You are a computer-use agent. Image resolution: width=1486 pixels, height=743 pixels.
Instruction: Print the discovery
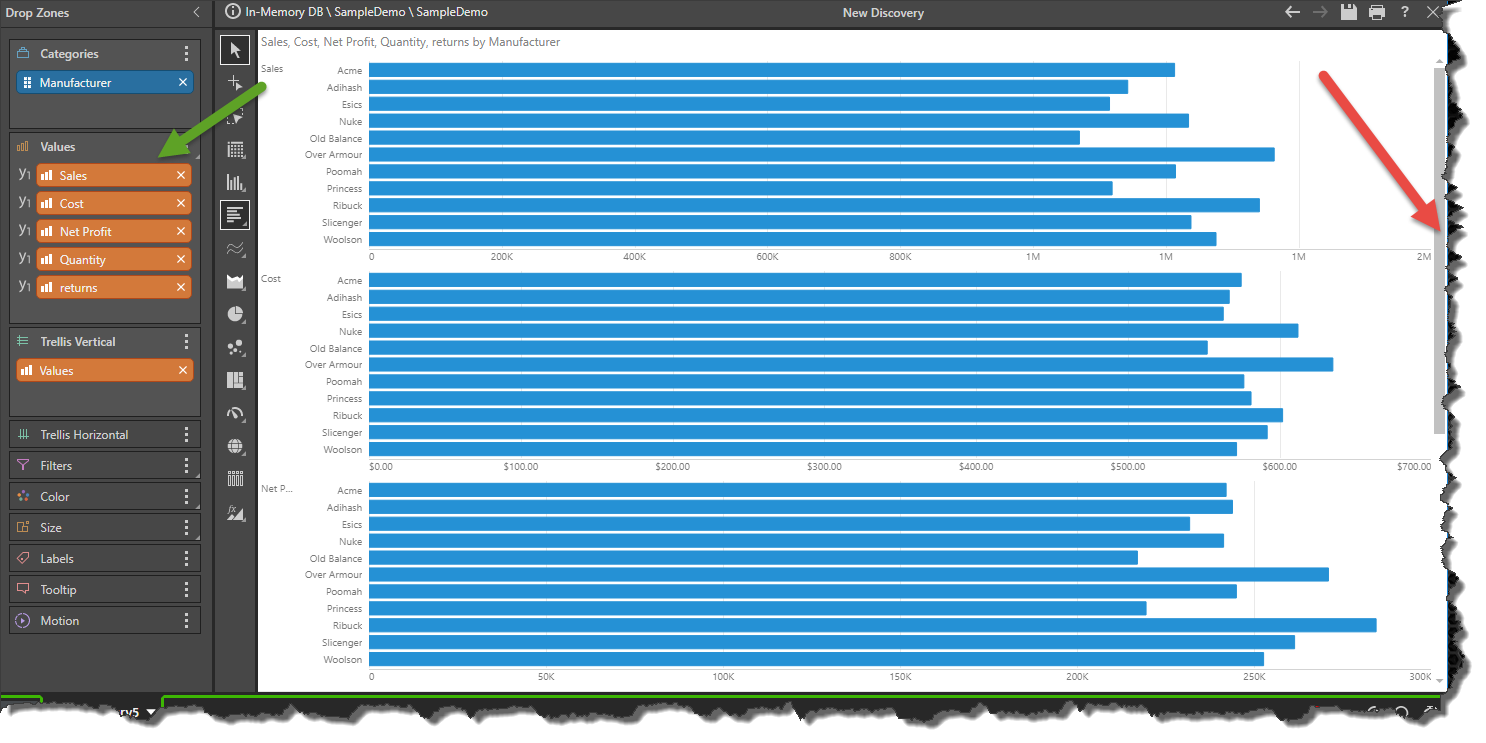(1376, 12)
